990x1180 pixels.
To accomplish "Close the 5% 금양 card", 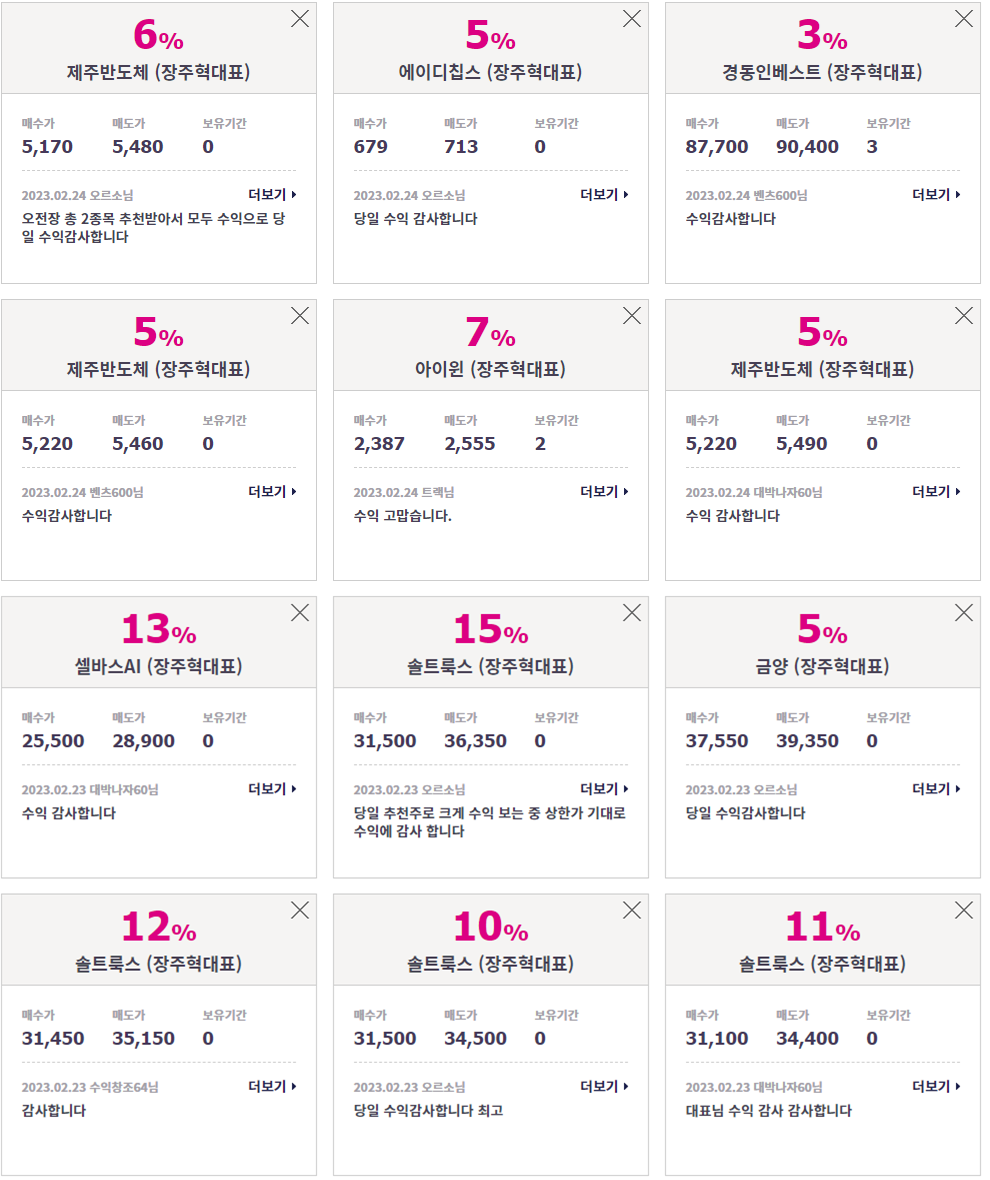I will click(x=964, y=613).
